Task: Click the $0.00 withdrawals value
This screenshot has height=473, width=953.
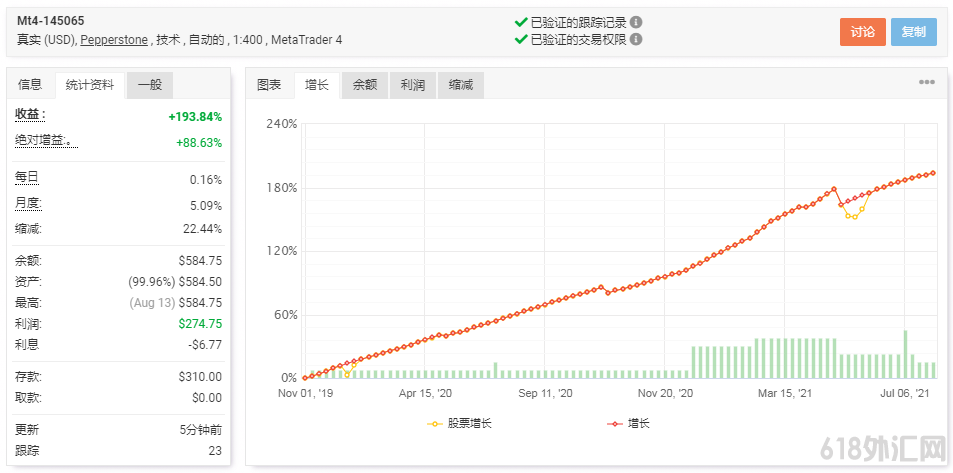Action: click(207, 398)
